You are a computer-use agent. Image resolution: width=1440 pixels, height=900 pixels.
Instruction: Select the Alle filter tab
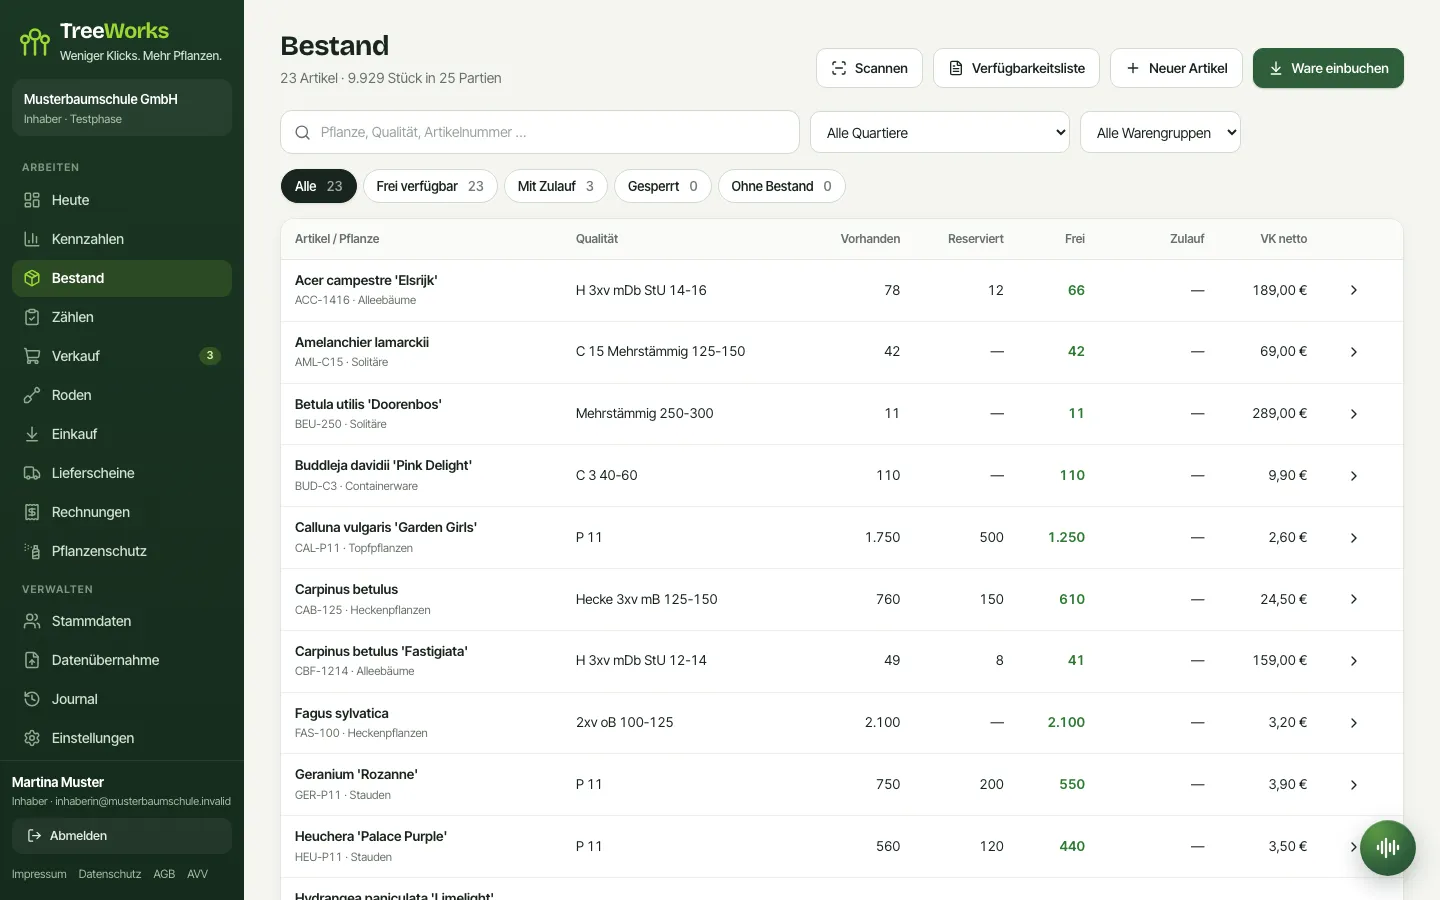pyautogui.click(x=319, y=186)
